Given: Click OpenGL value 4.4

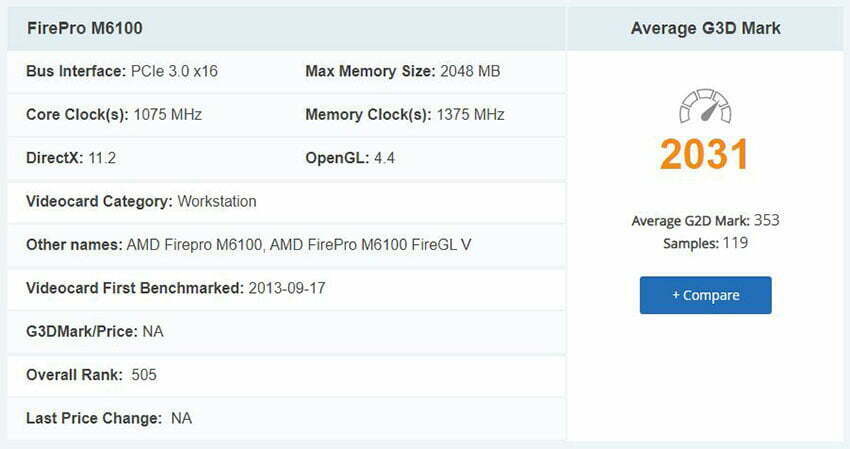Looking at the screenshot, I should [x=384, y=158].
